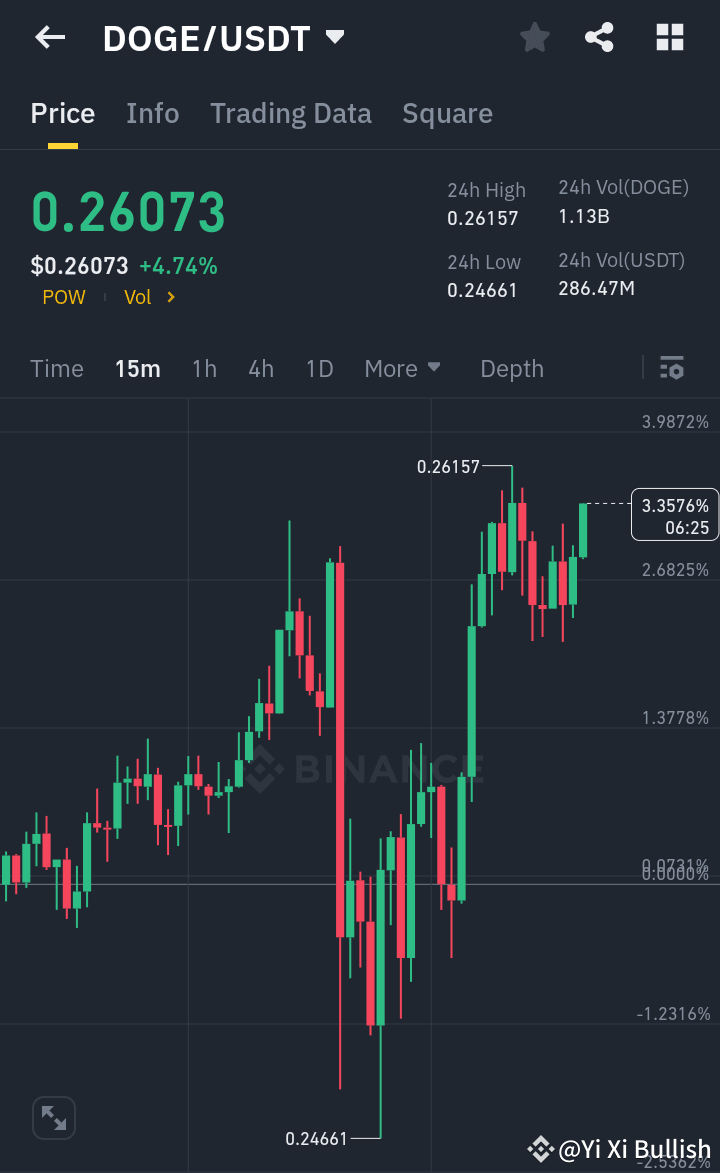Tap the 3.3576% current price label

point(674,515)
